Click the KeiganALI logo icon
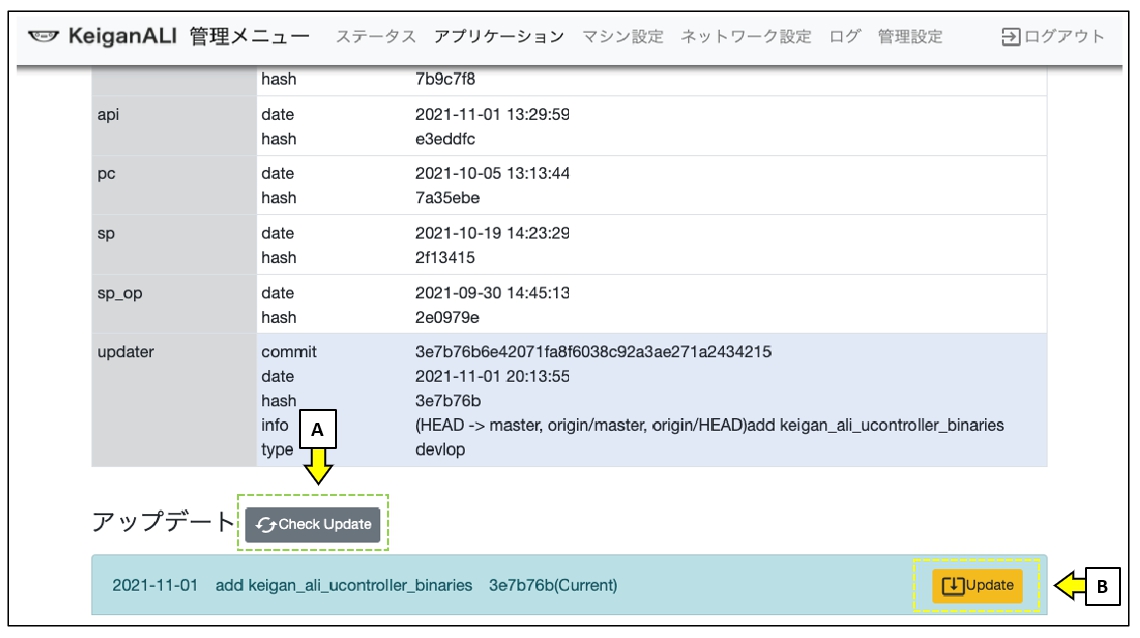This screenshot has height=638, width=1140. [x=44, y=37]
